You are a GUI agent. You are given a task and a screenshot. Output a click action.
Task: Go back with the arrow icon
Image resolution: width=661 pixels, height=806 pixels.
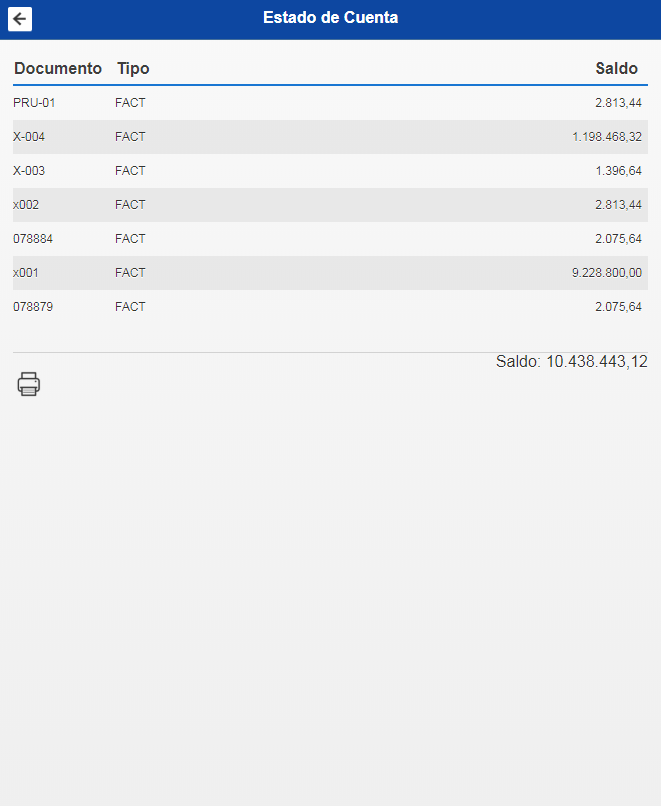tap(20, 19)
